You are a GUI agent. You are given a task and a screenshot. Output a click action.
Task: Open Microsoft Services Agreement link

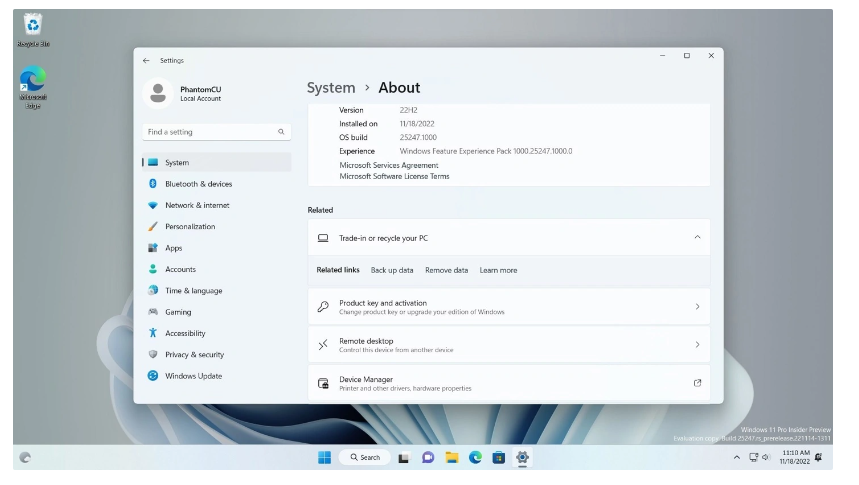click(389, 166)
